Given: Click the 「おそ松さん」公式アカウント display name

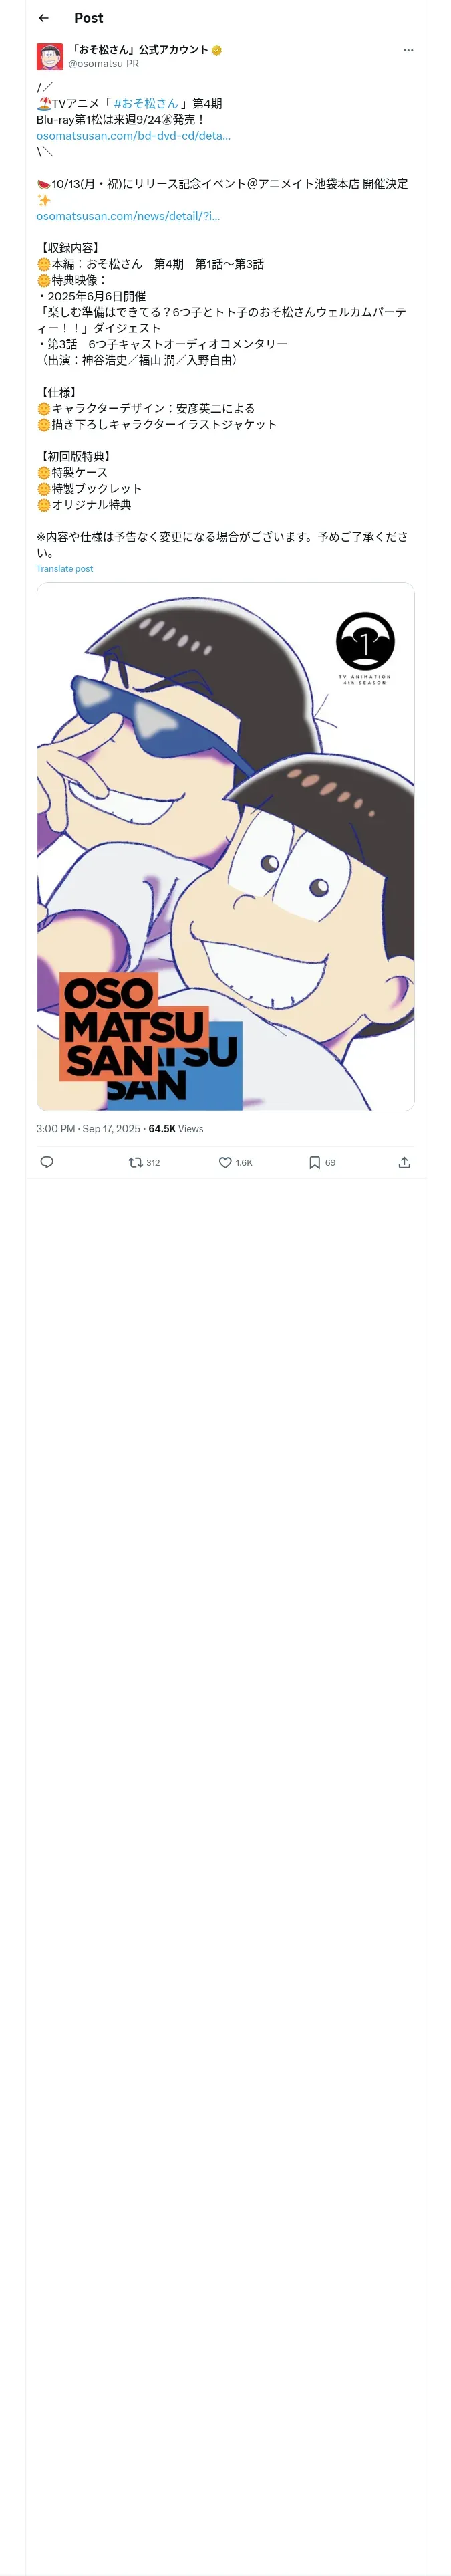Looking at the screenshot, I should tap(139, 49).
